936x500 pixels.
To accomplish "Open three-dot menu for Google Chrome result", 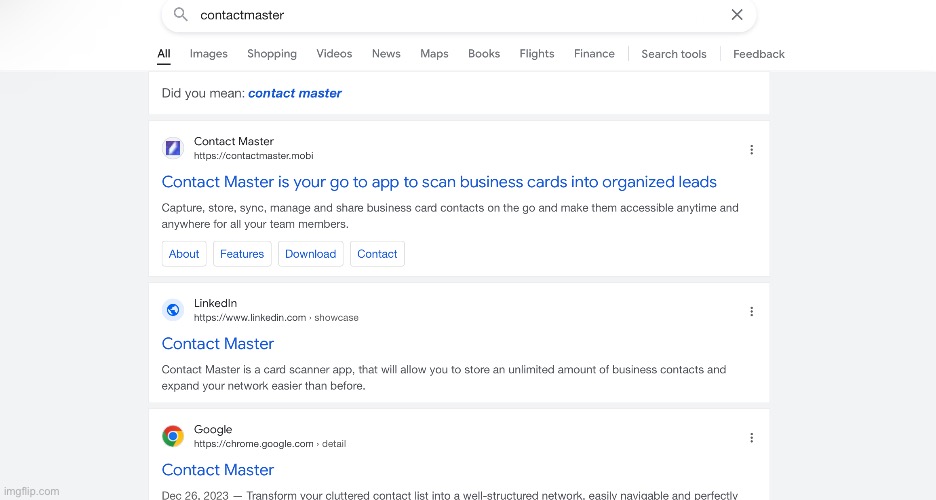I will pyautogui.click(x=751, y=437).
